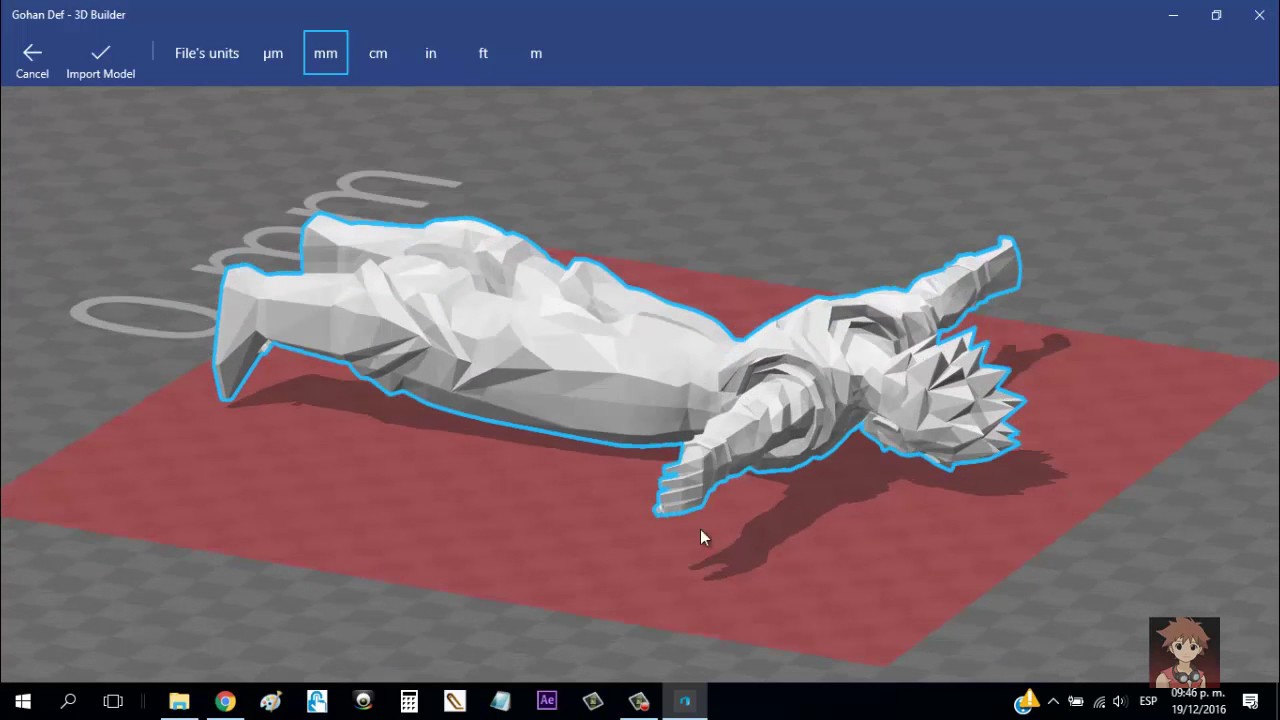Open taskbar search

[68, 701]
